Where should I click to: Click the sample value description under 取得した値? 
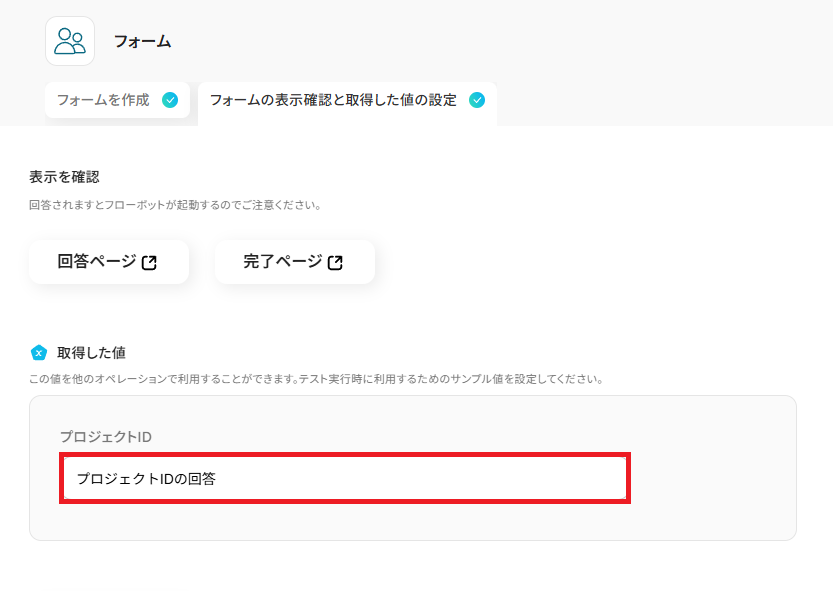(315, 380)
